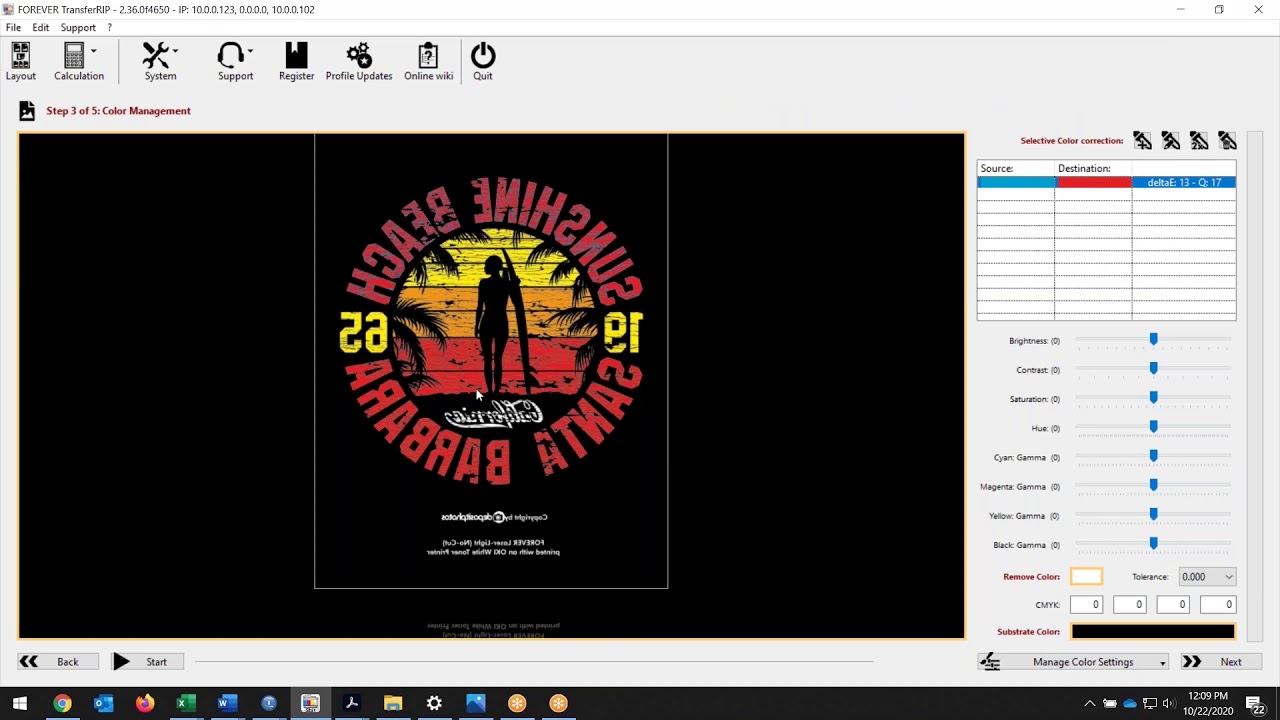This screenshot has height=720, width=1280.
Task: Open the Edit menu
Action: pyautogui.click(x=40, y=28)
